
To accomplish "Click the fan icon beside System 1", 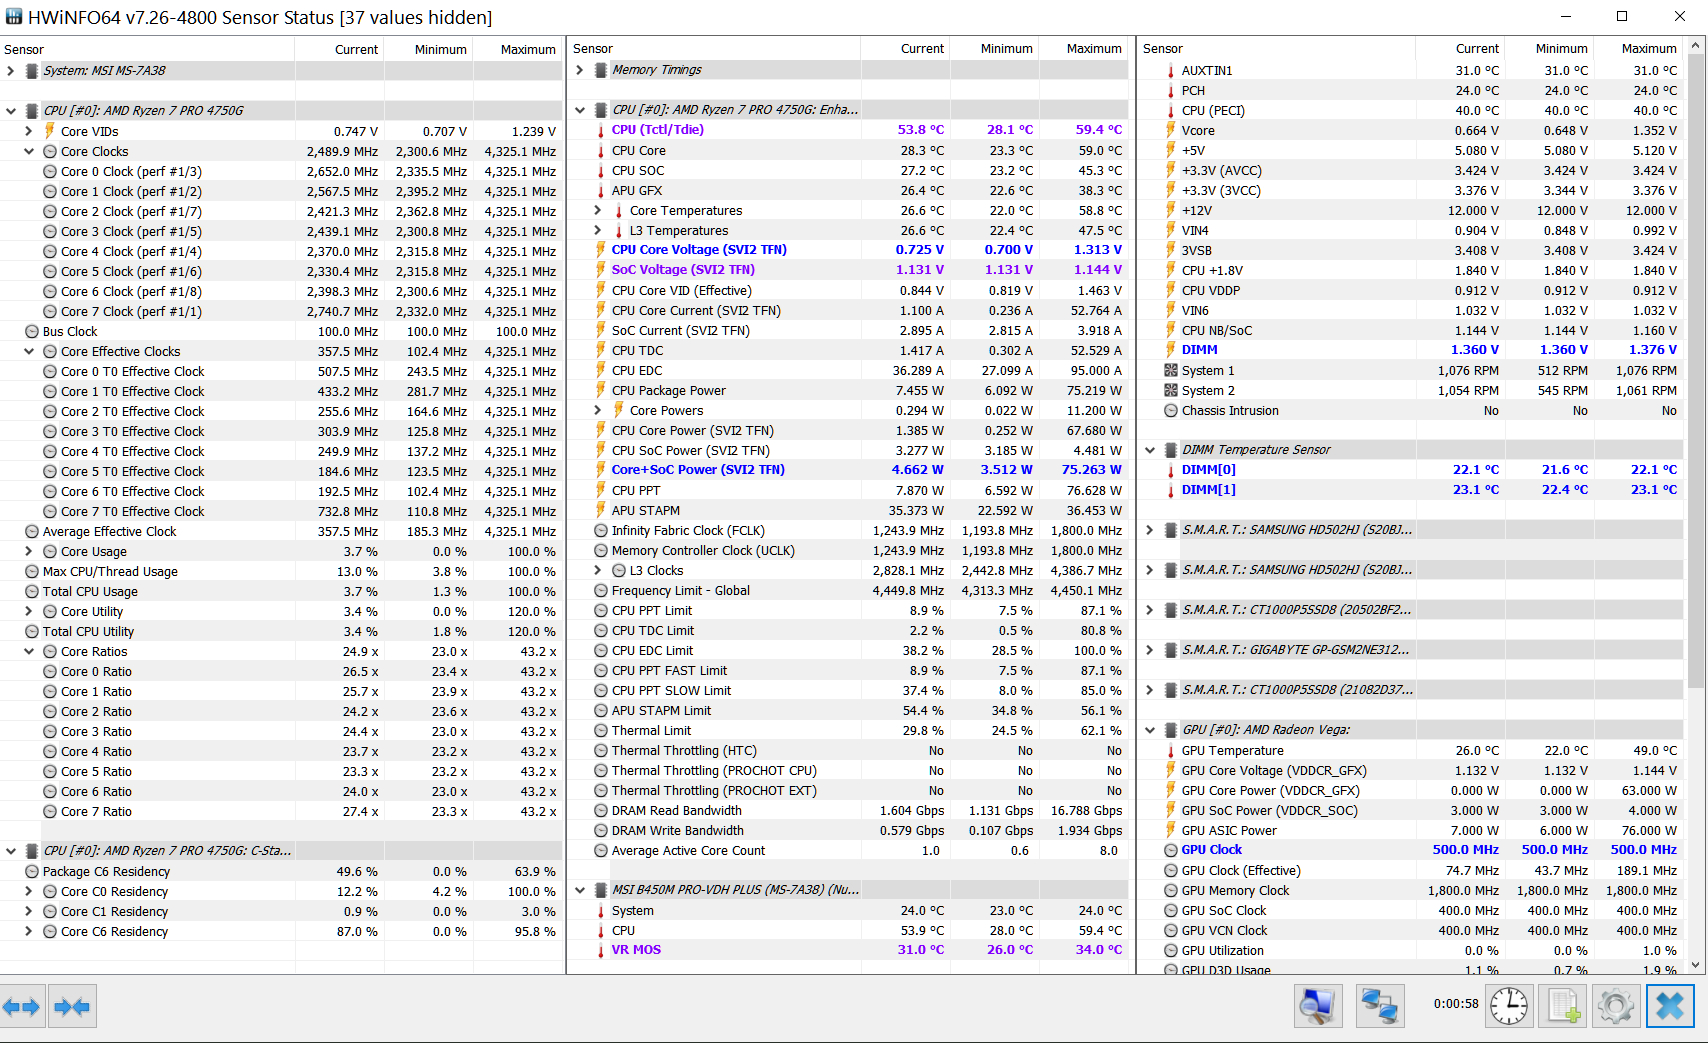I will (x=1171, y=370).
